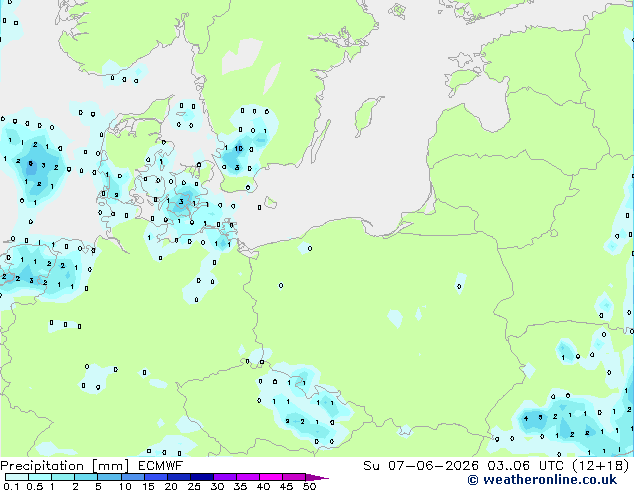Click the 0.5–1 mm legend color swatch
Viewport: 634px width, 490px height.
(40, 477)
